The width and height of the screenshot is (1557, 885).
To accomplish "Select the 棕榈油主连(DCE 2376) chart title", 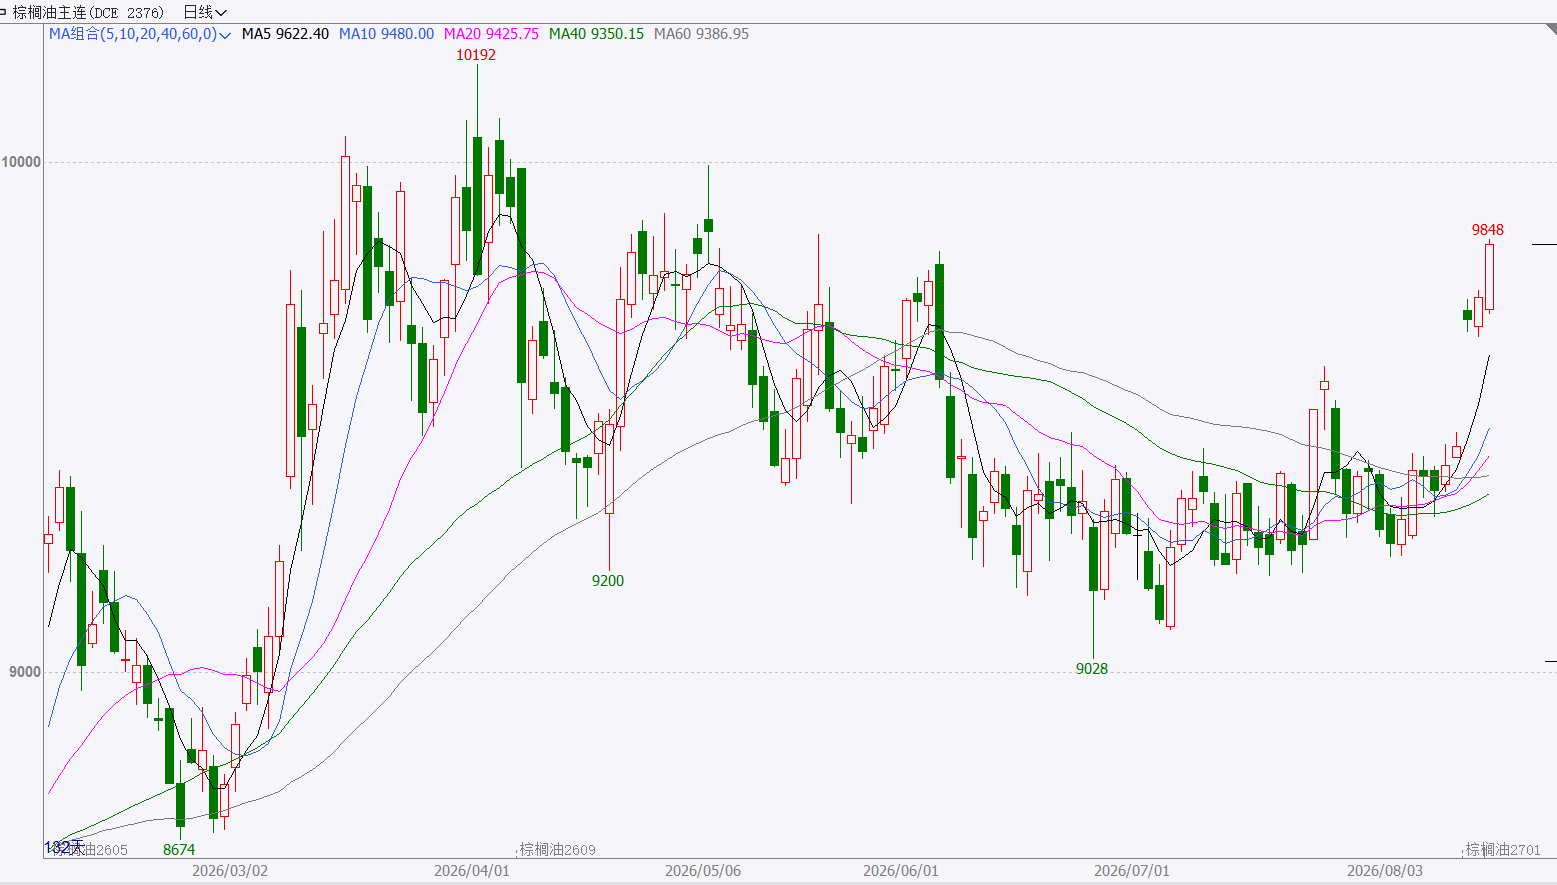I will click(88, 12).
